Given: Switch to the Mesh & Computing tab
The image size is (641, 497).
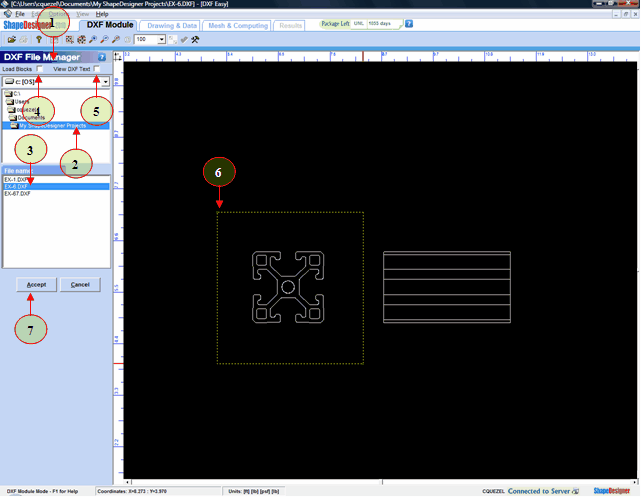Looking at the screenshot, I should pos(238,26).
